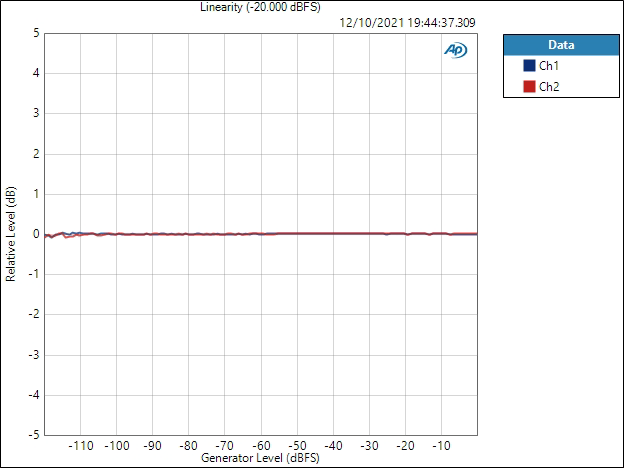The height and width of the screenshot is (468, 624).
Task: Click the 0 y-axis tick label
Action: point(37,234)
